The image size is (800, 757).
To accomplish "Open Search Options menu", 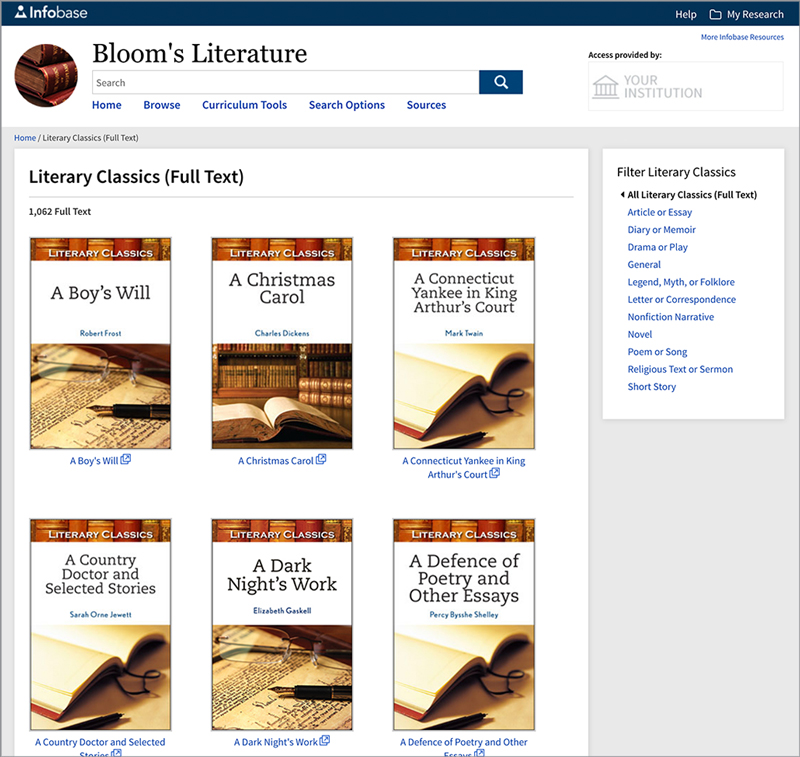I will click(347, 105).
